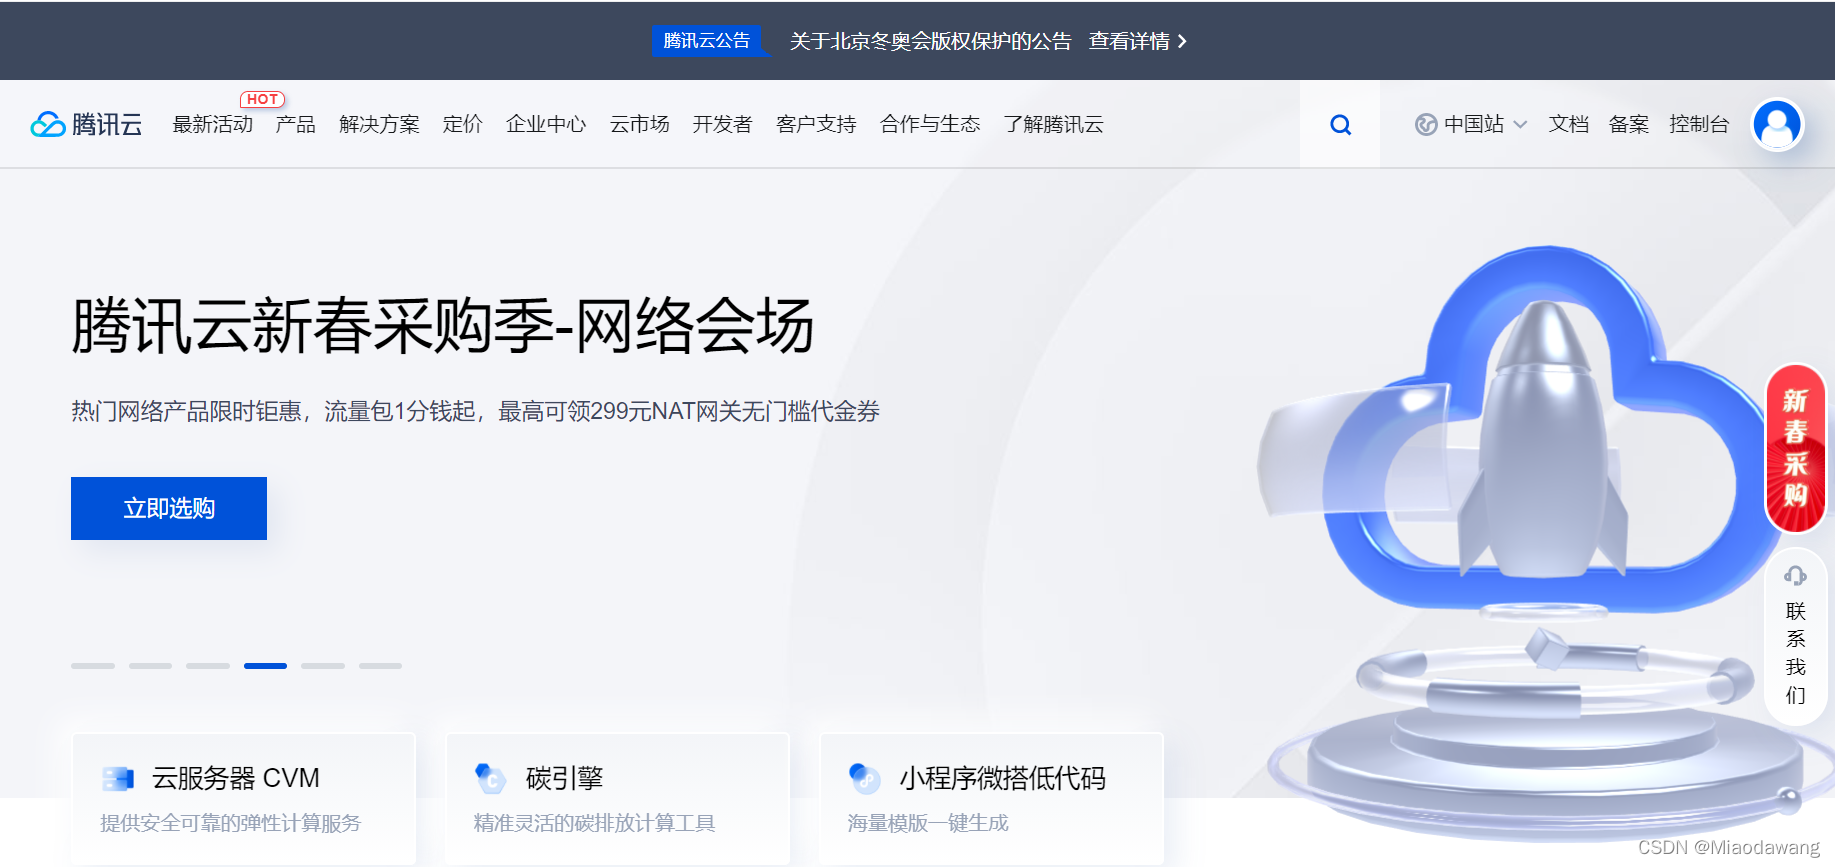Open the 产品 menu
Viewport: 1835px width, 867px height.
[296, 124]
